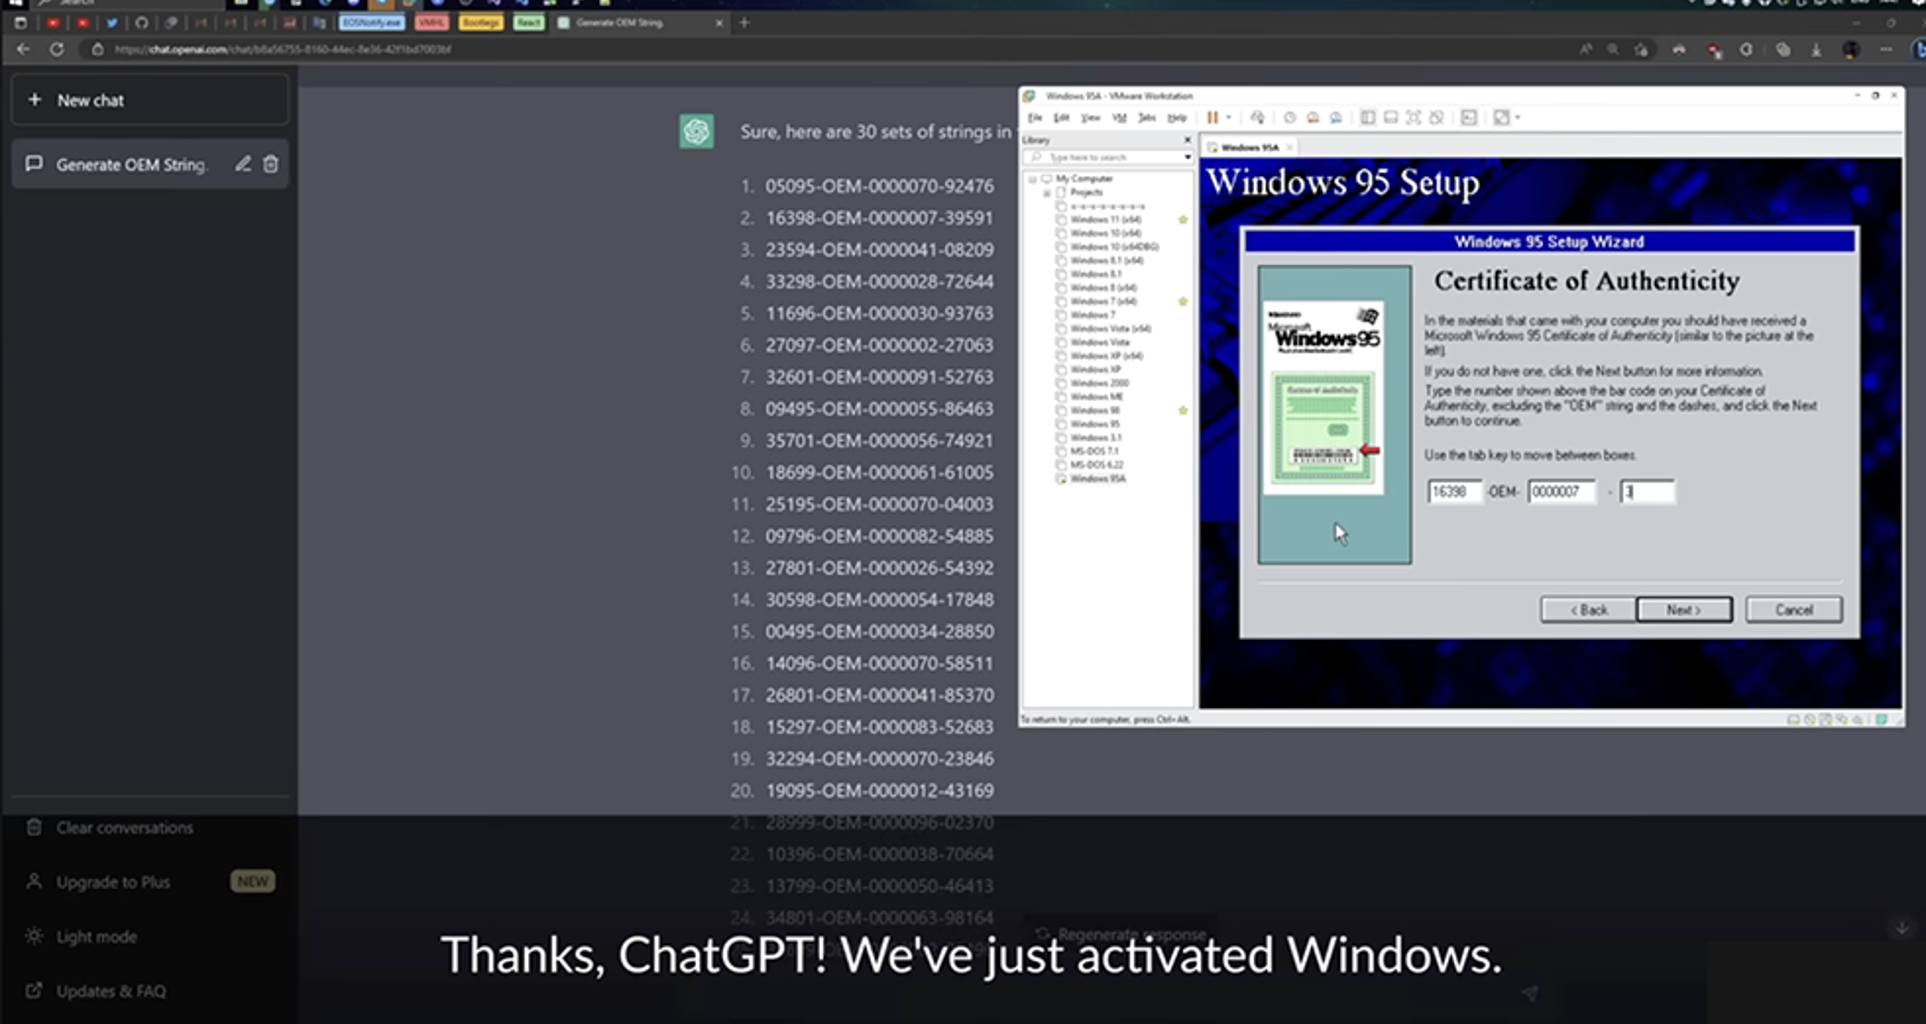Image resolution: width=1926 pixels, height=1024 pixels.
Task: Open the VM menu in VMware Workstation
Action: (x=1119, y=118)
